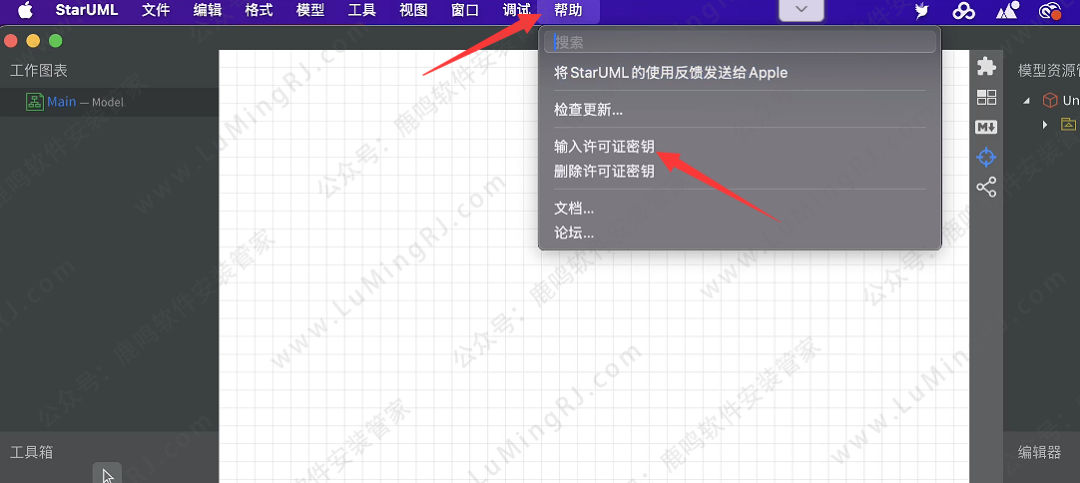Viewport: 1080px width, 483px height.
Task: Click the green diagram icon beside Main
Action: coord(34,102)
